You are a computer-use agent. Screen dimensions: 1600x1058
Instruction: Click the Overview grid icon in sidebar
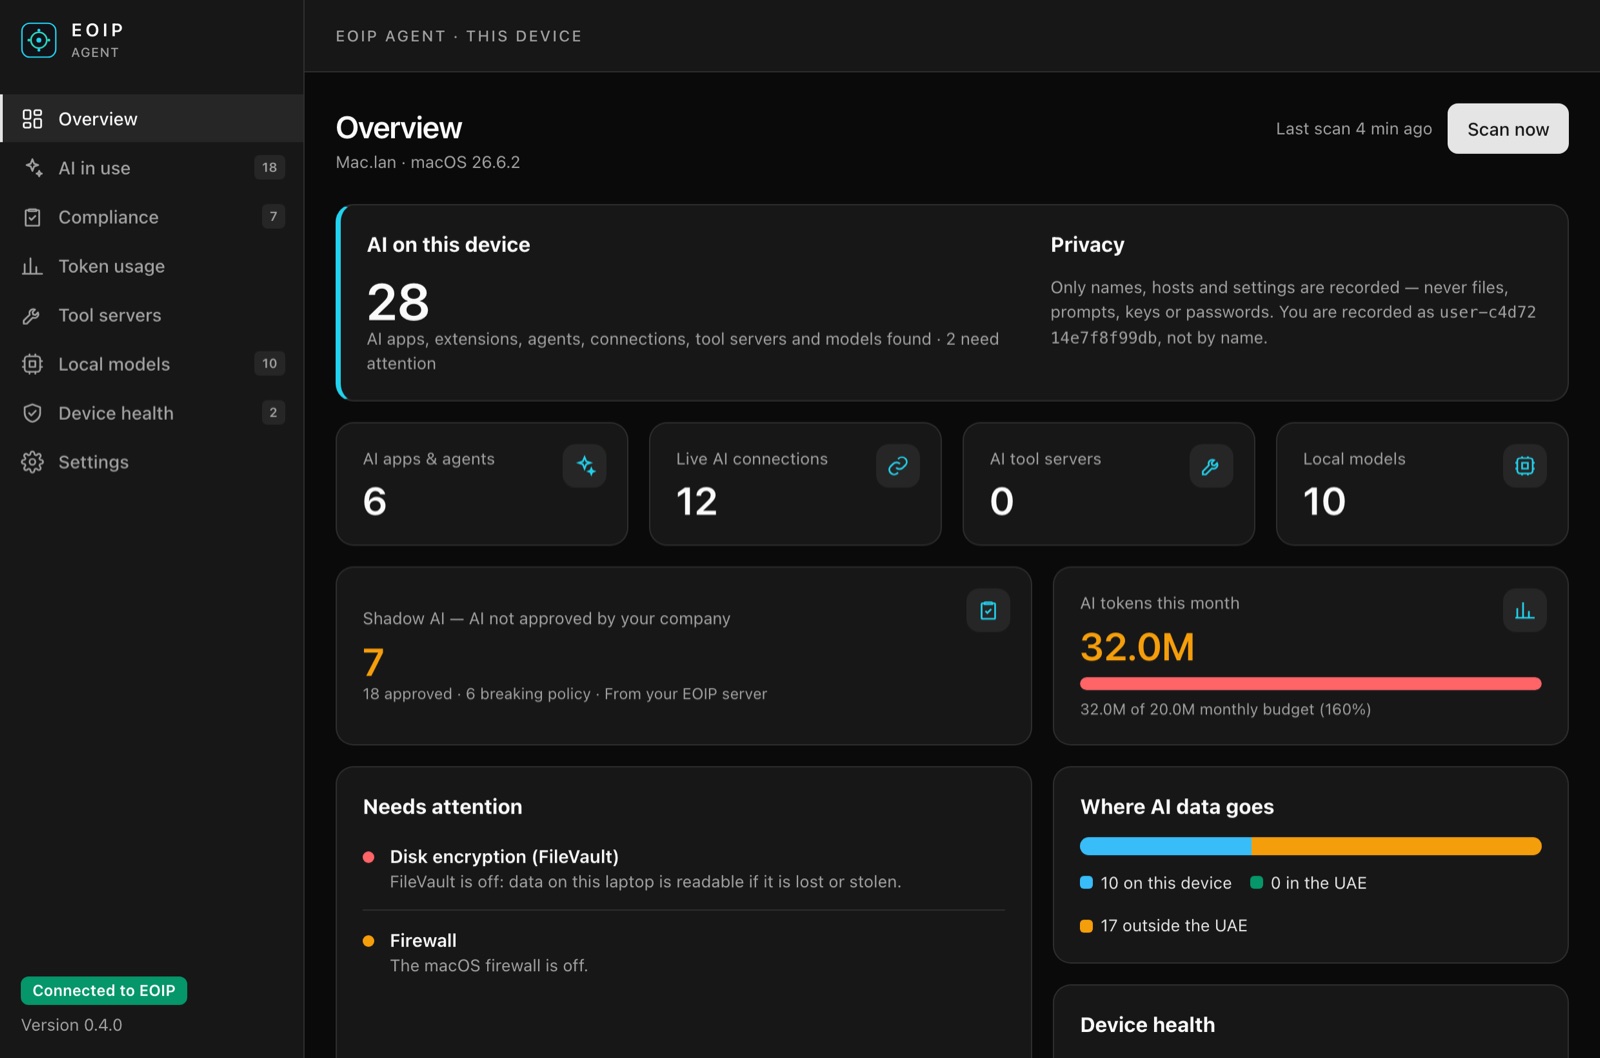point(32,119)
